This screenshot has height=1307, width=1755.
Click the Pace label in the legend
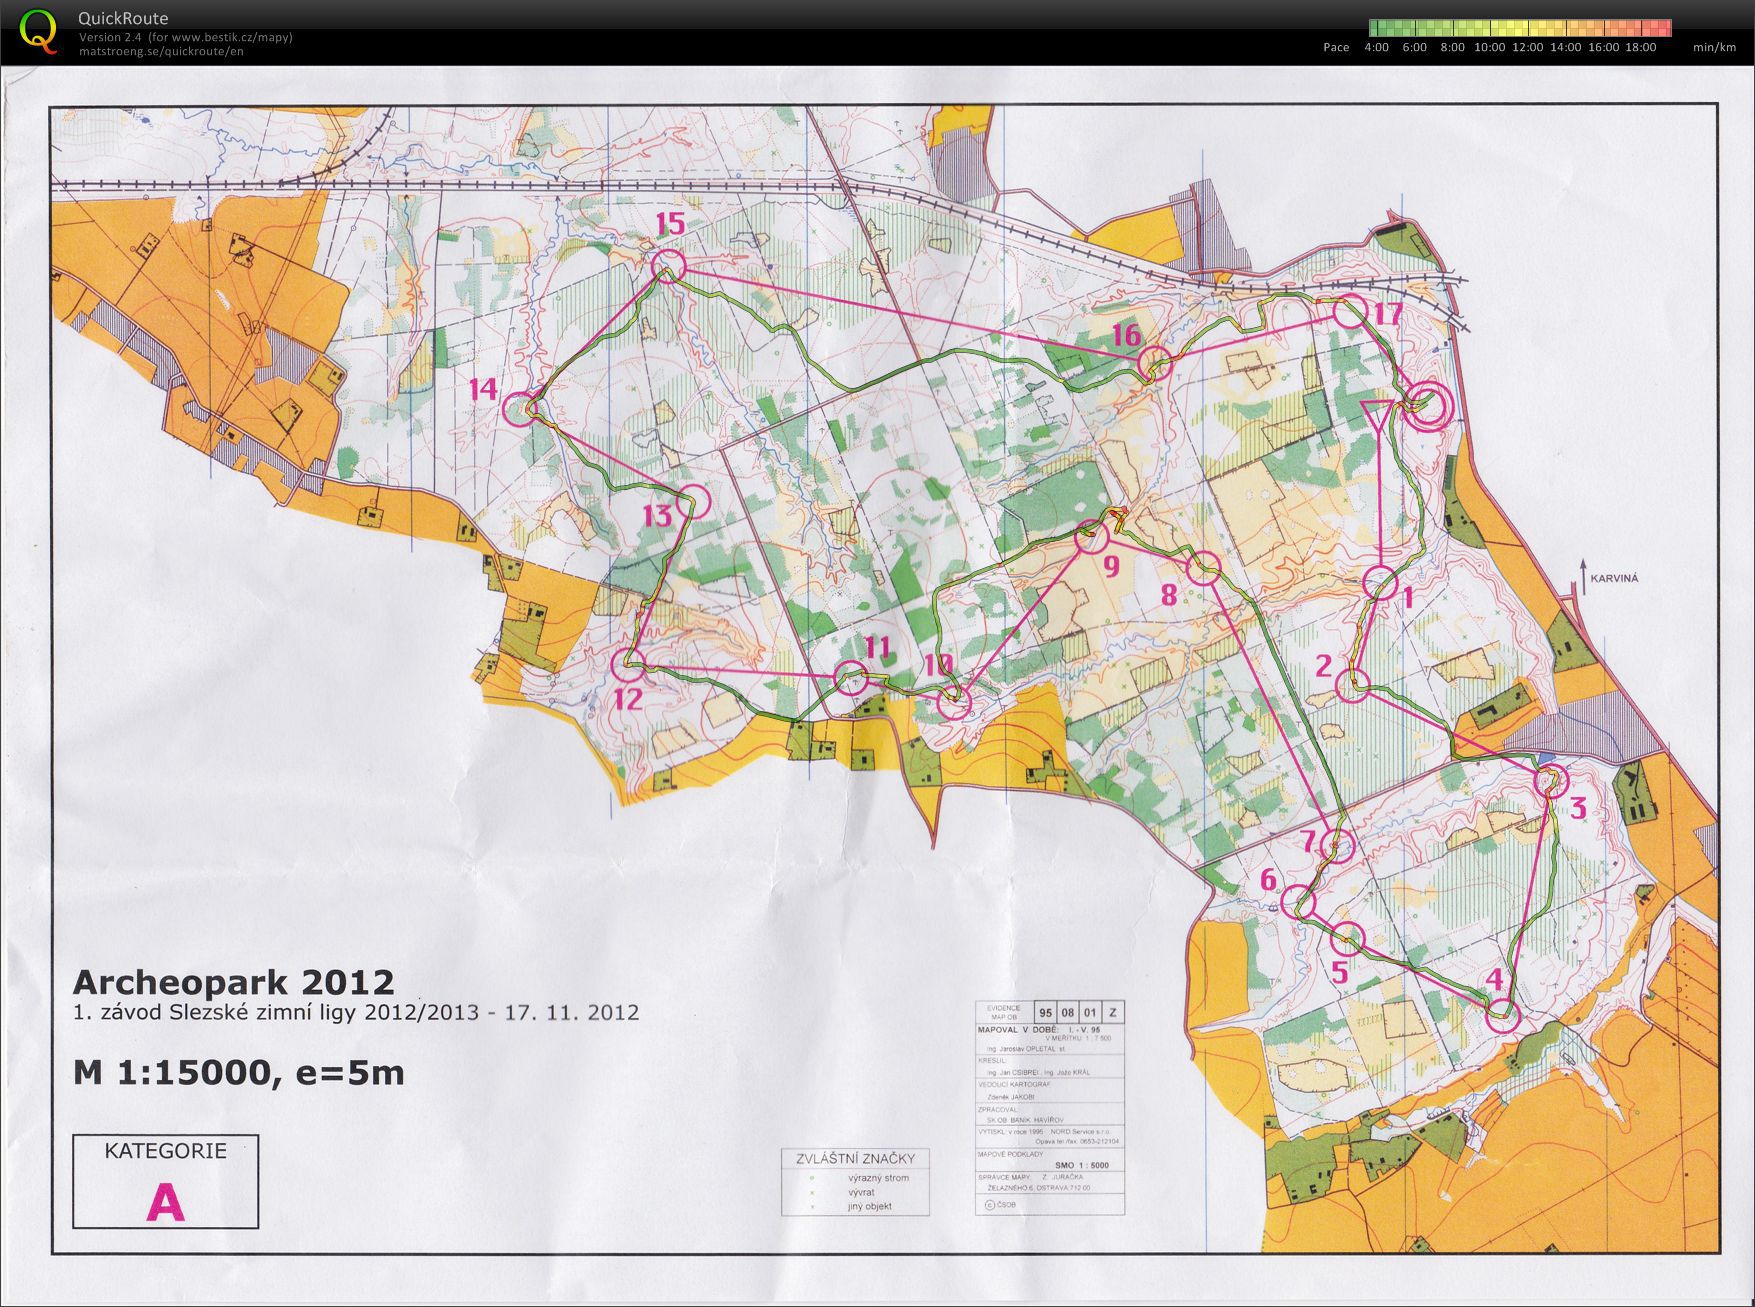1336,47
